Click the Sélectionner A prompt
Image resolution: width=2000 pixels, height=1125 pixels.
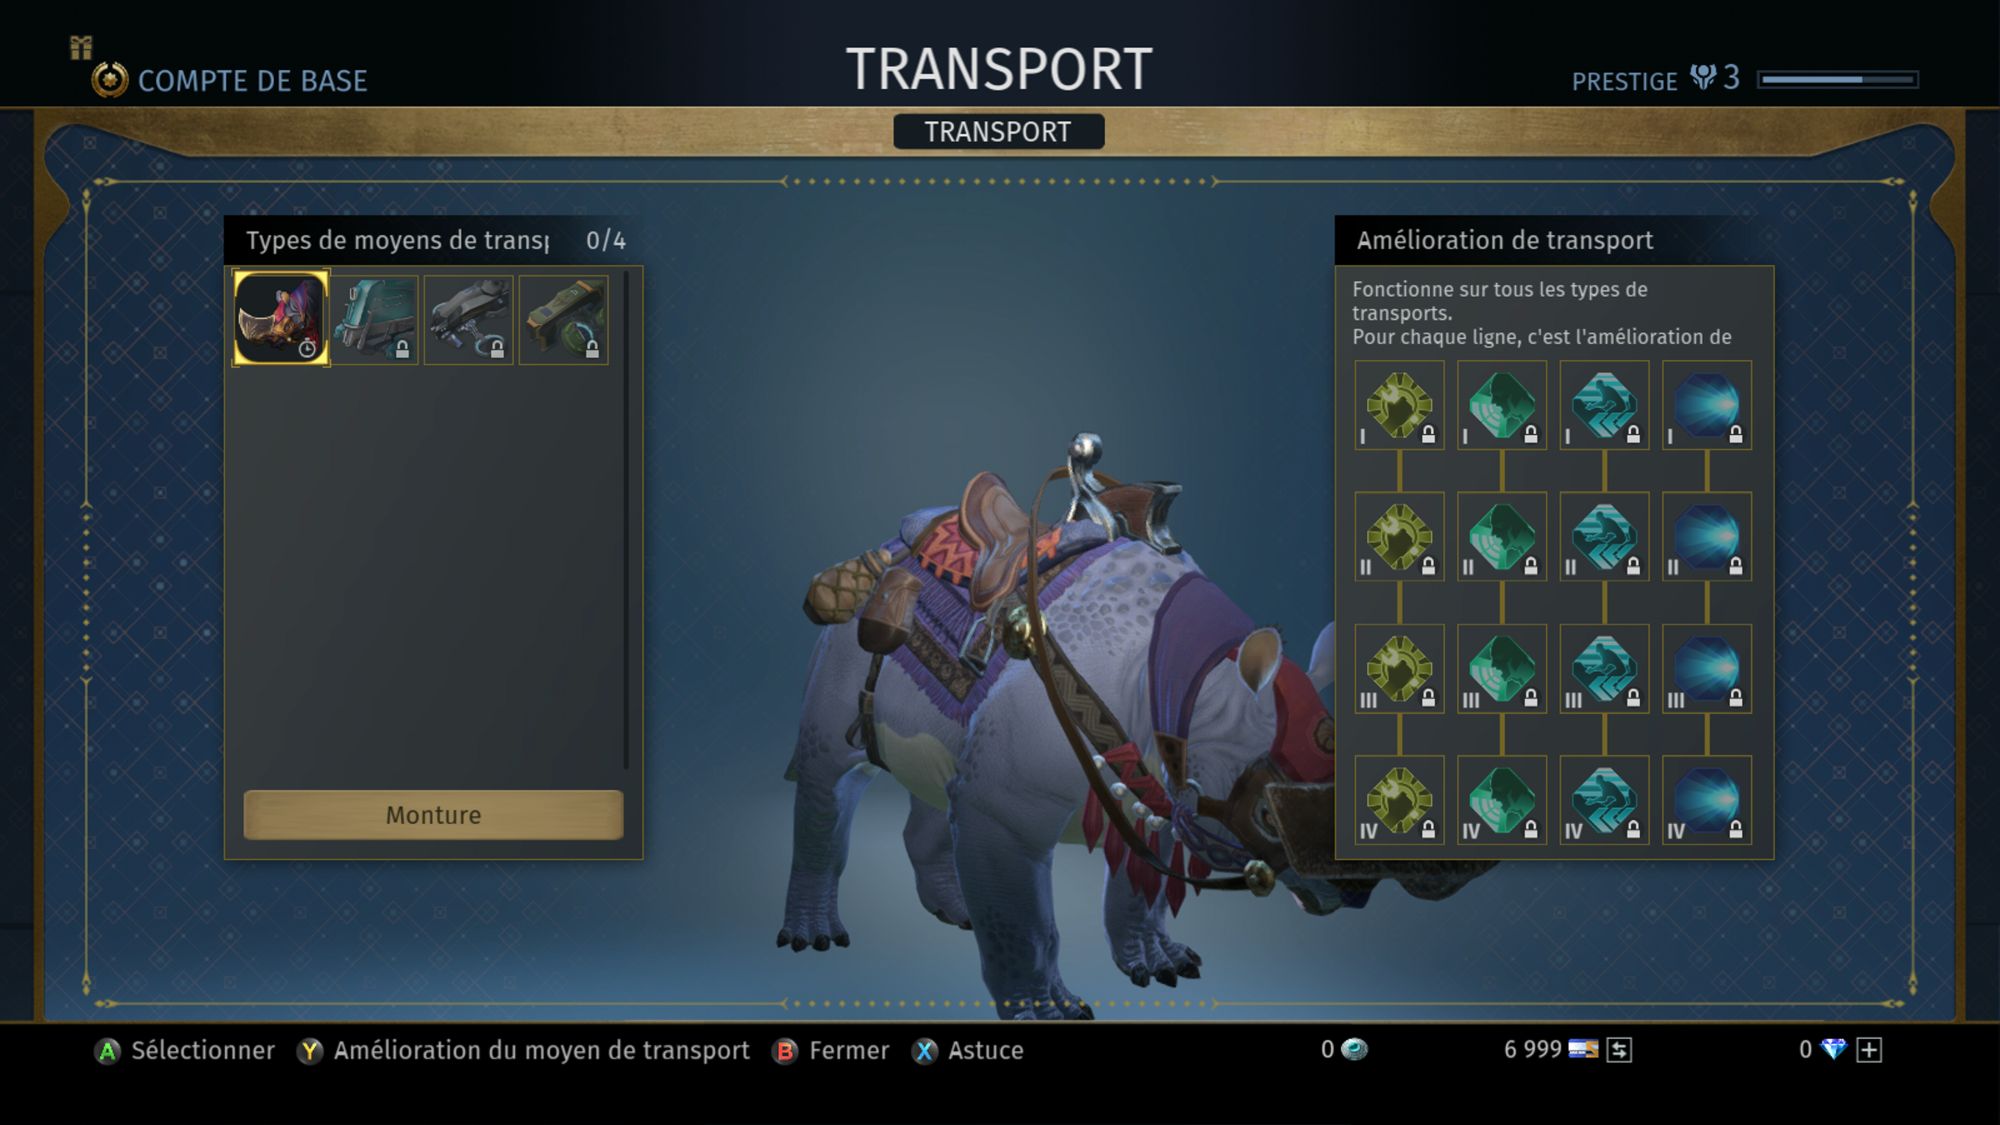click(184, 1050)
